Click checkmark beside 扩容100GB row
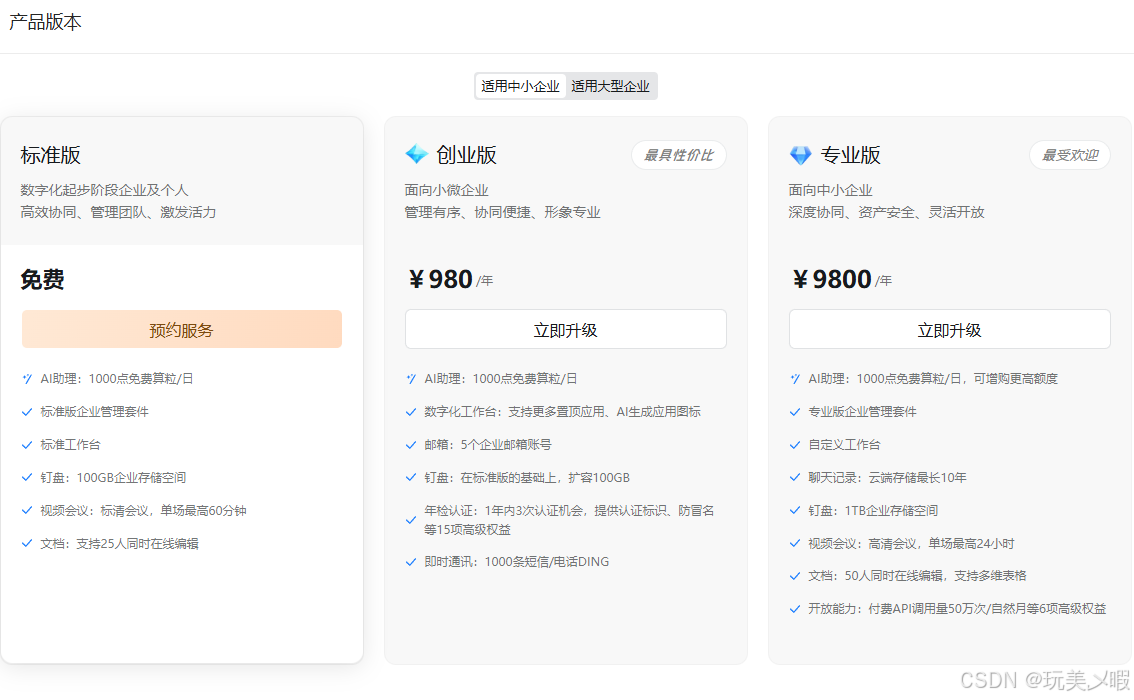This screenshot has width=1134, height=700. click(411, 477)
